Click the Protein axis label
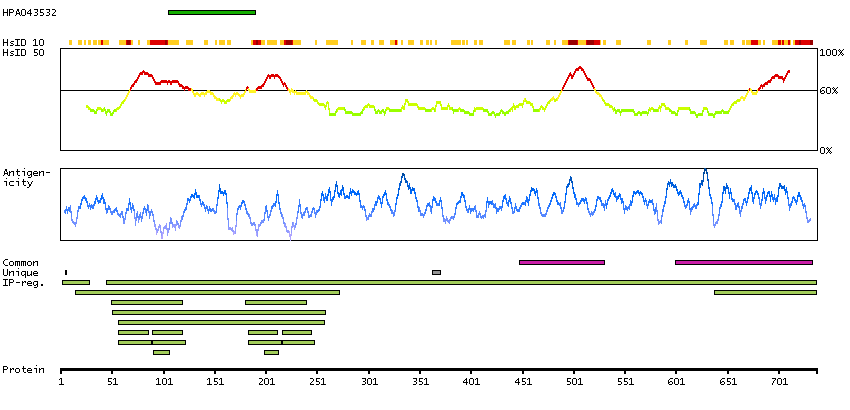850x410 pixels. [23, 369]
